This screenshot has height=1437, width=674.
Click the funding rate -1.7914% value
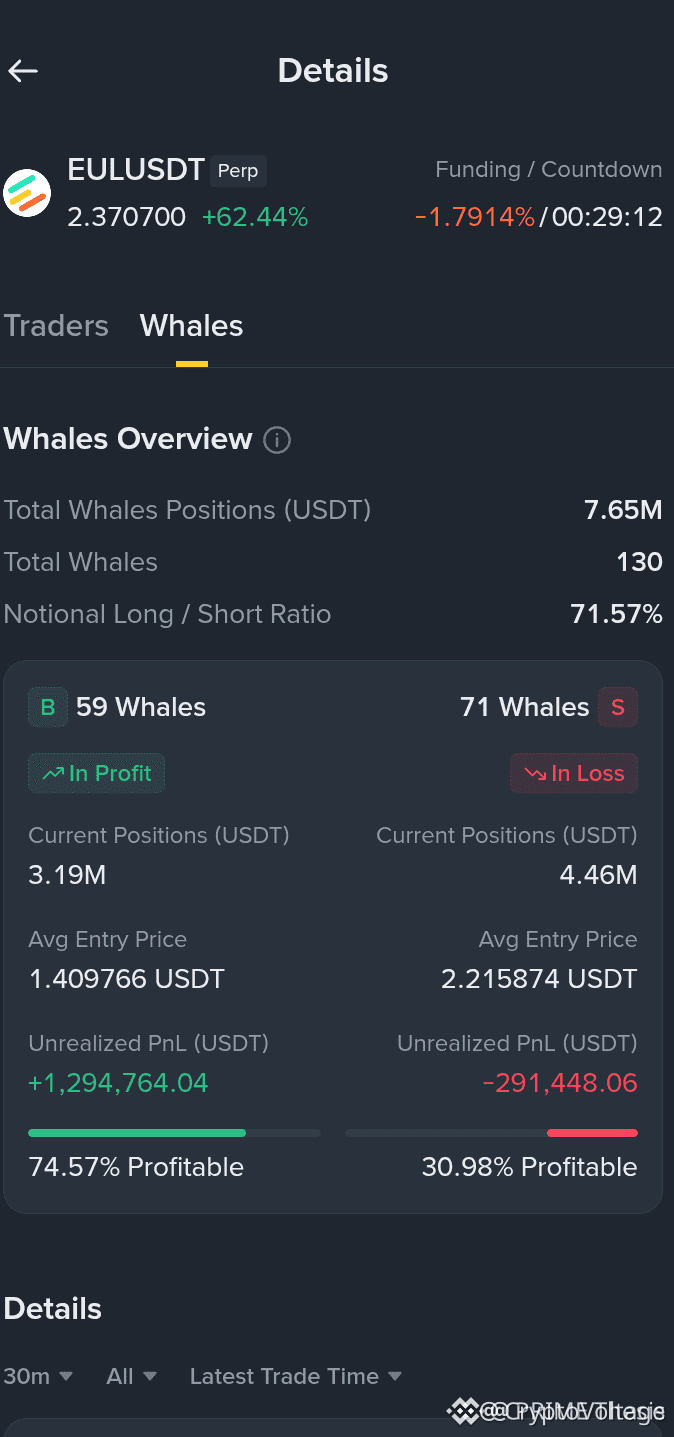click(475, 217)
